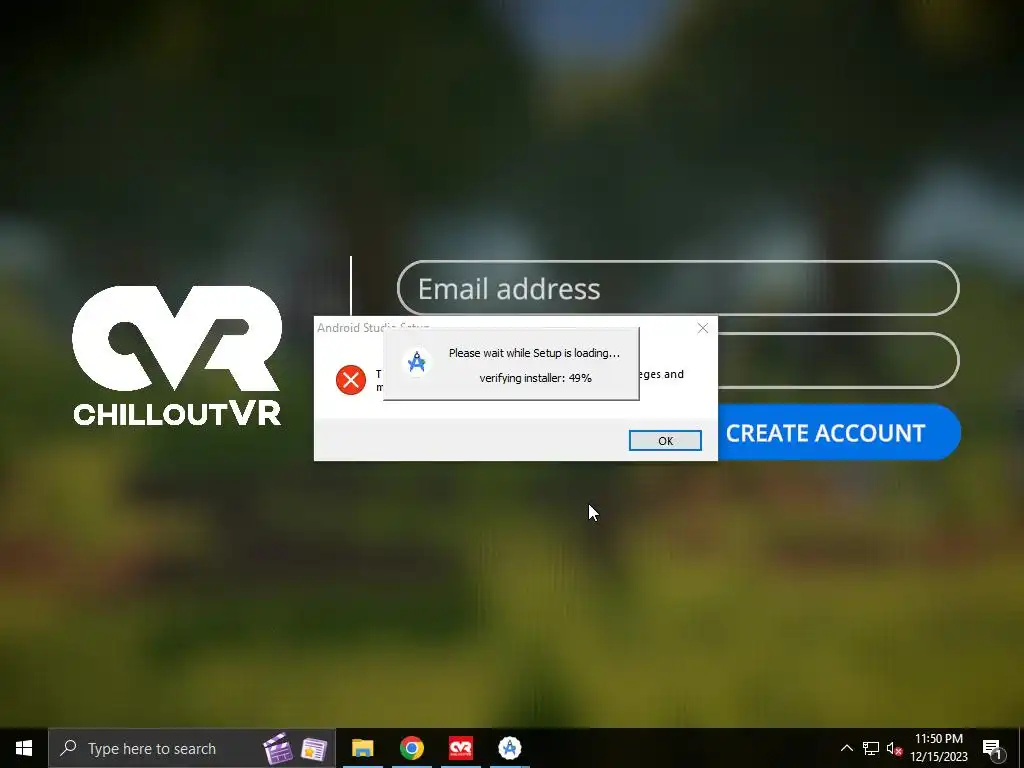Open the notification center icon
The image size is (1024, 768).
[993, 749]
